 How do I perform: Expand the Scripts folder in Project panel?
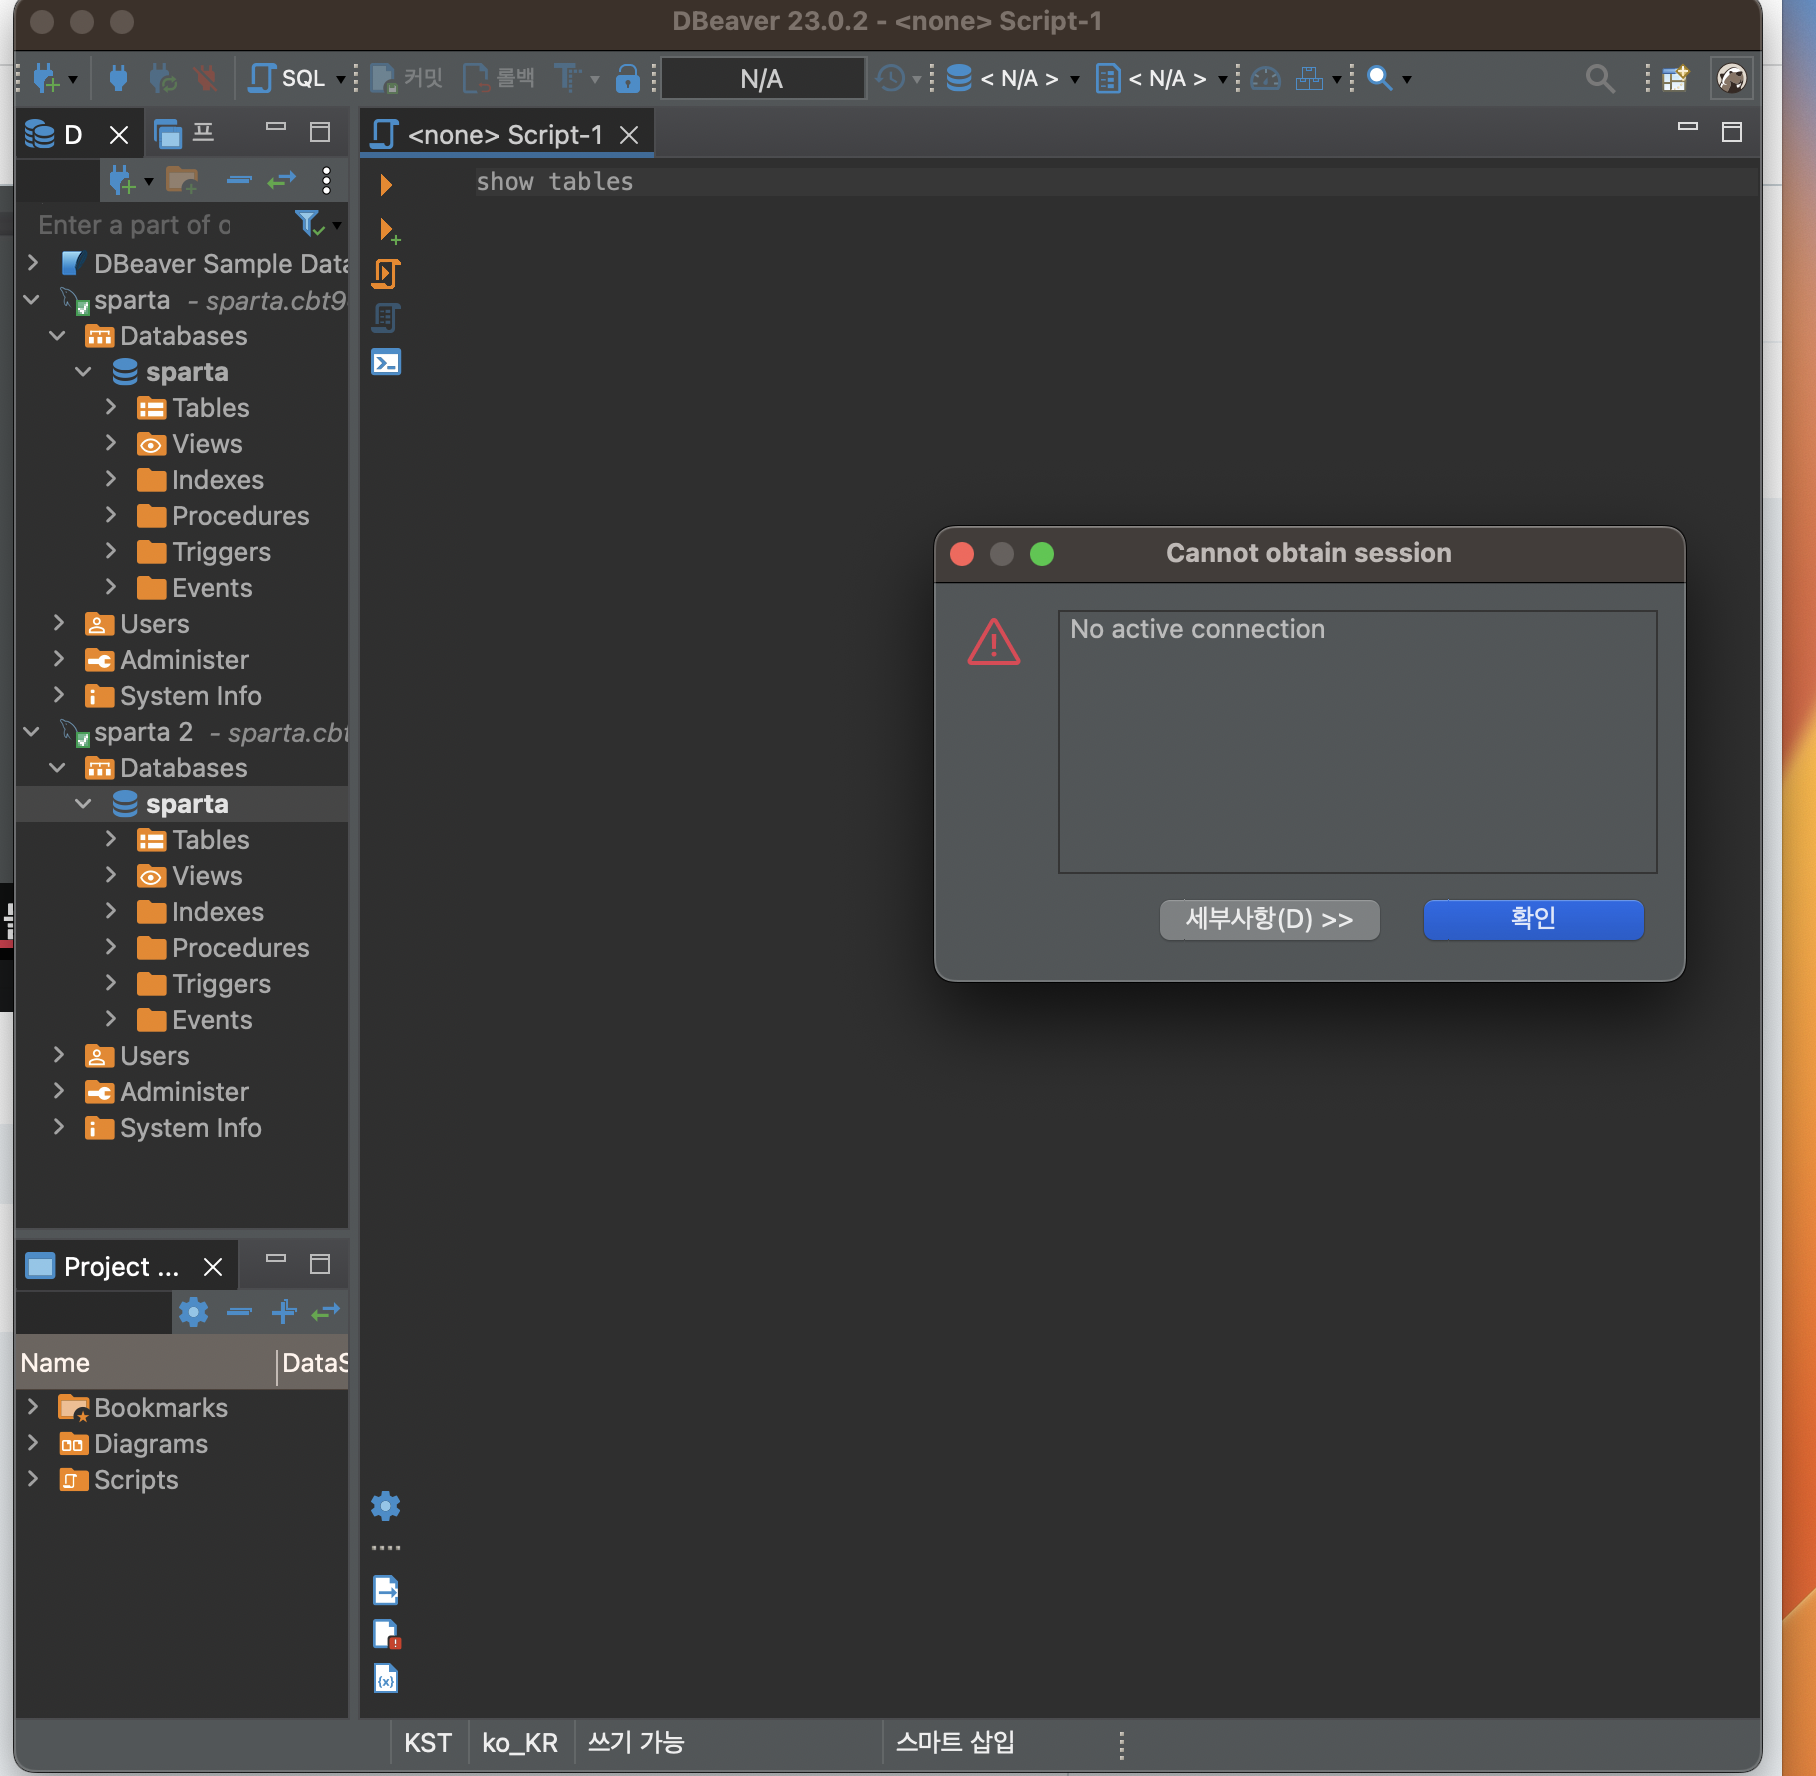33,1479
